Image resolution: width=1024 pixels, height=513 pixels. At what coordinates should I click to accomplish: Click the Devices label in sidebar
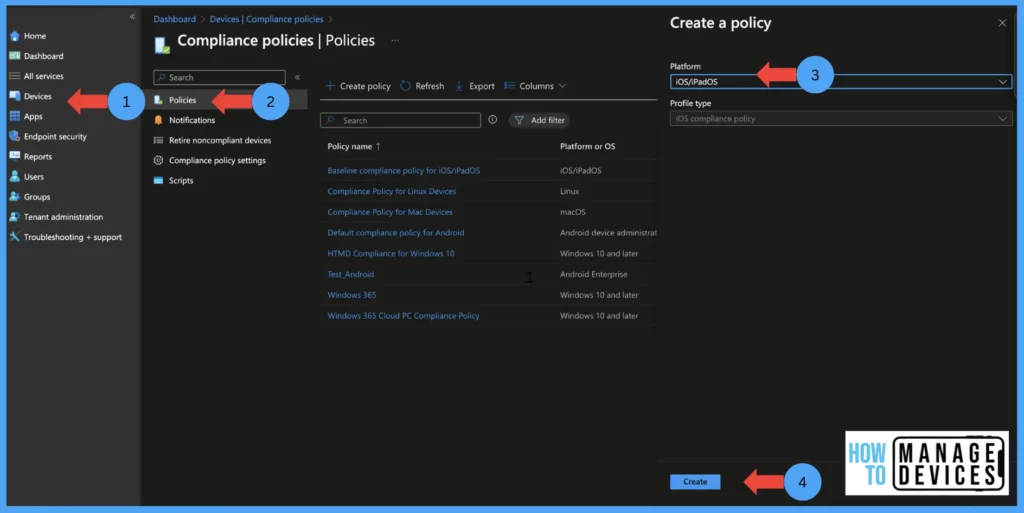pyautogui.click(x=38, y=96)
